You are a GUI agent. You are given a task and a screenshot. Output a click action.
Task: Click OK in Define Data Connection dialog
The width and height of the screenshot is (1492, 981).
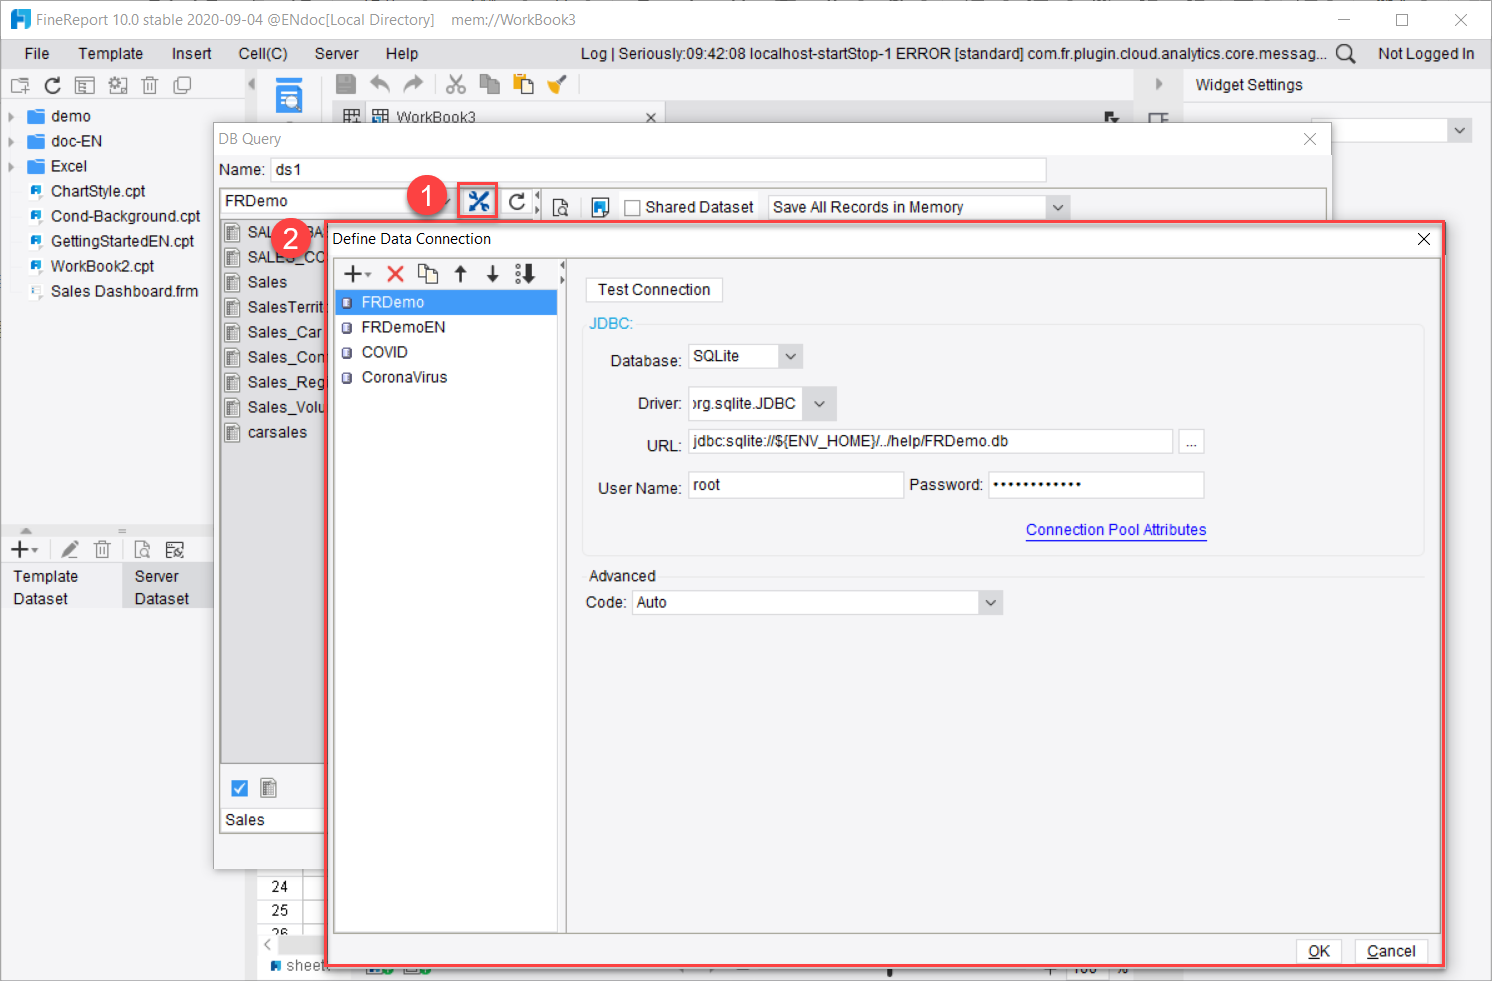[x=1319, y=951]
